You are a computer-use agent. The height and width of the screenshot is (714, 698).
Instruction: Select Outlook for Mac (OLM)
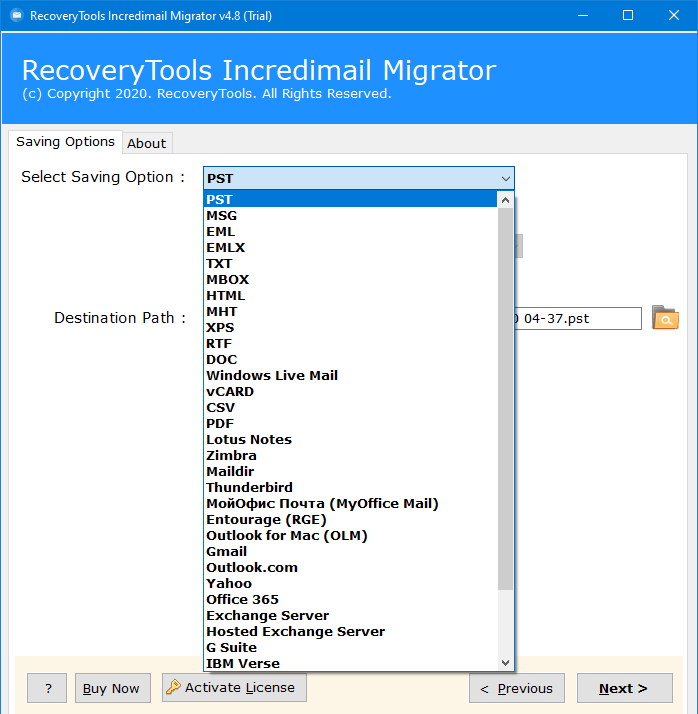(x=350, y=535)
